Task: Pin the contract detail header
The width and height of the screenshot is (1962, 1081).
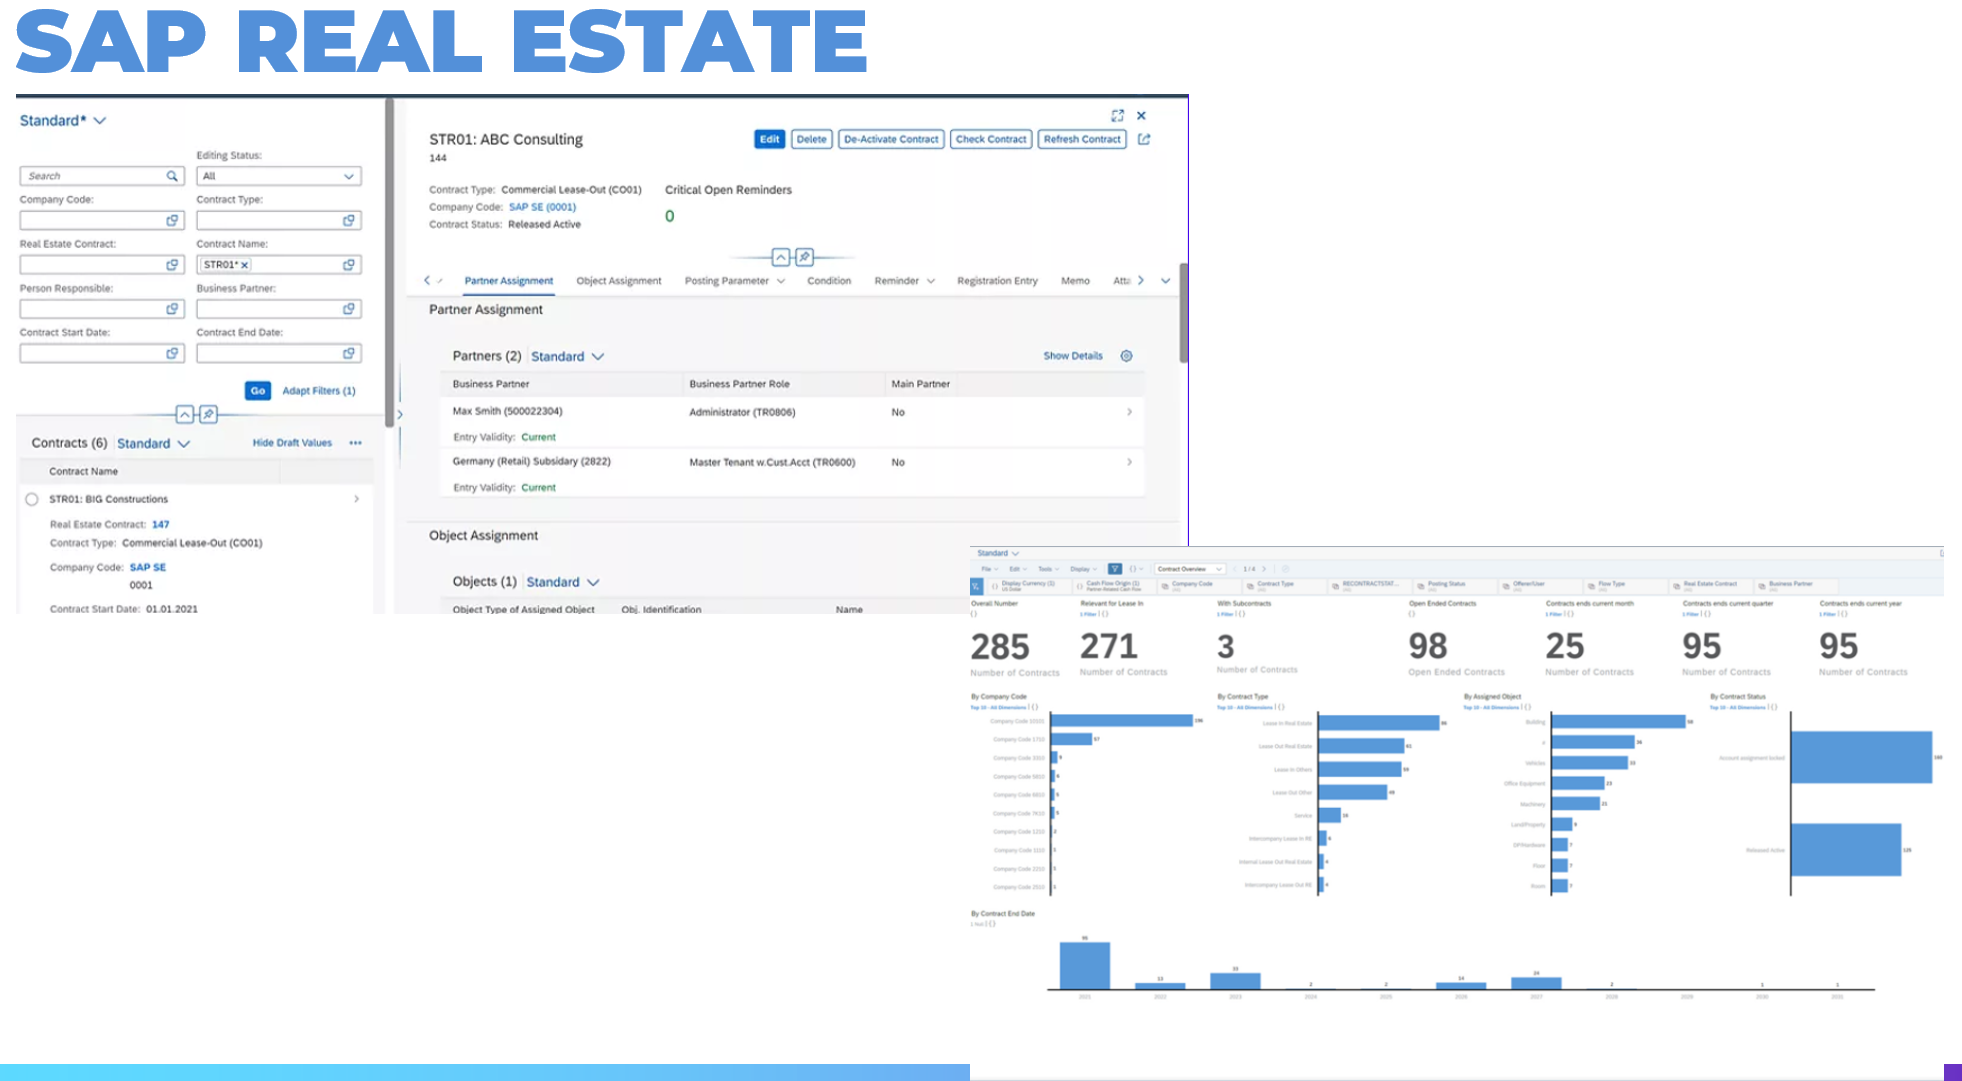Action: [804, 257]
